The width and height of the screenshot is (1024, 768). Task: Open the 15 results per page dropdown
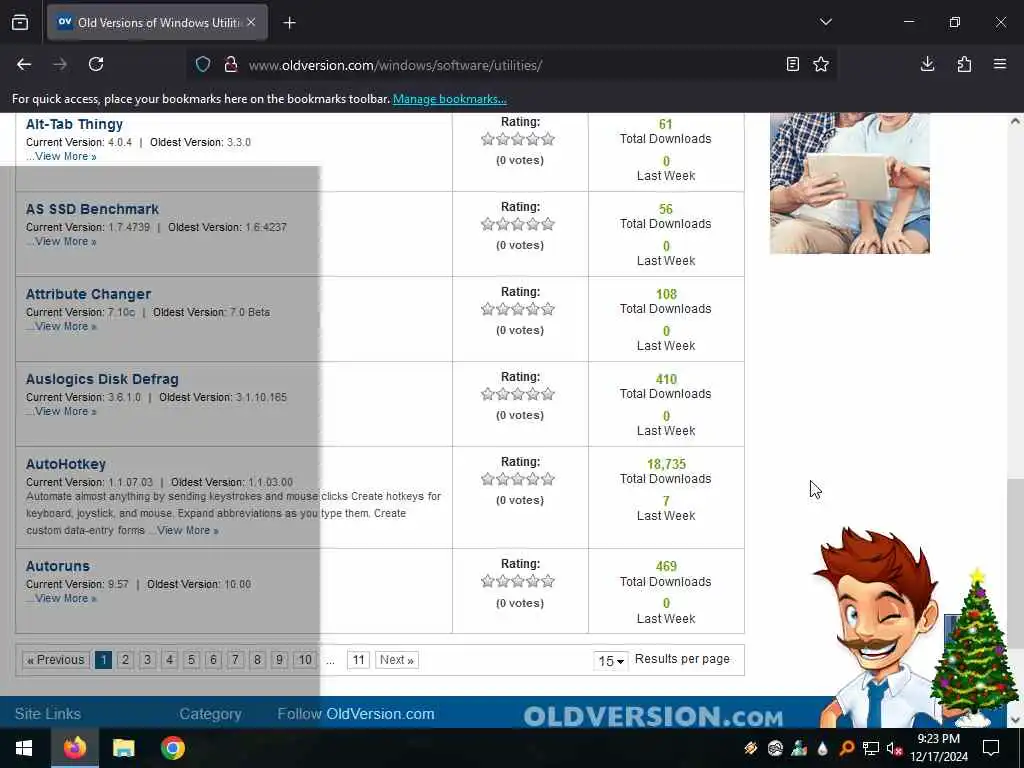pyautogui.click(x=611, y=661)
